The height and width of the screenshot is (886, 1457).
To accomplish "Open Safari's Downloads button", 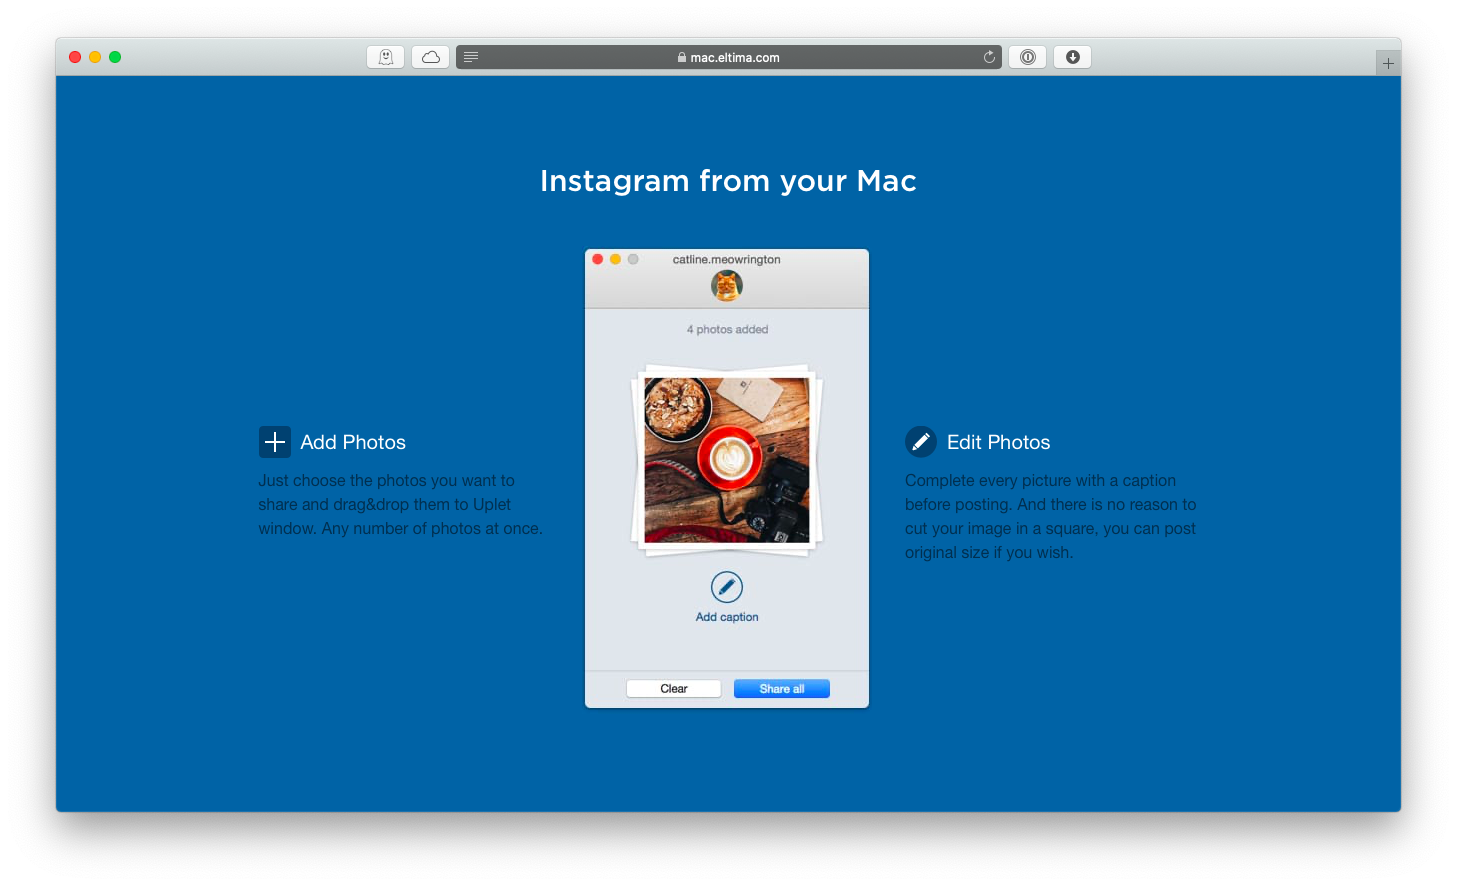I will (x=1072, y=57).
